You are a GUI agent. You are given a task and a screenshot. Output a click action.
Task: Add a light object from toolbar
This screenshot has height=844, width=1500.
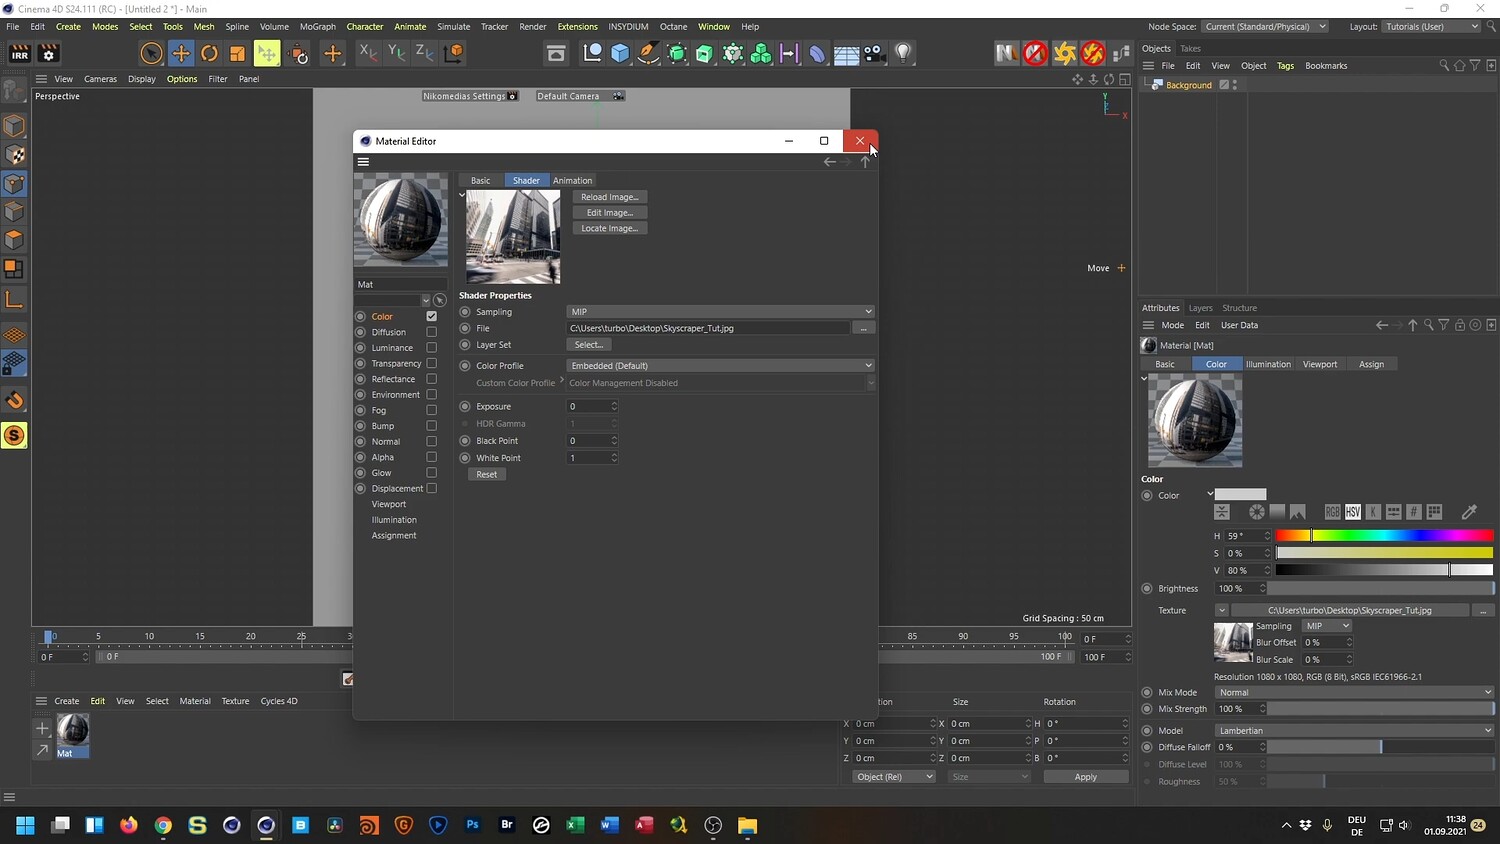(x=903, y=53)
